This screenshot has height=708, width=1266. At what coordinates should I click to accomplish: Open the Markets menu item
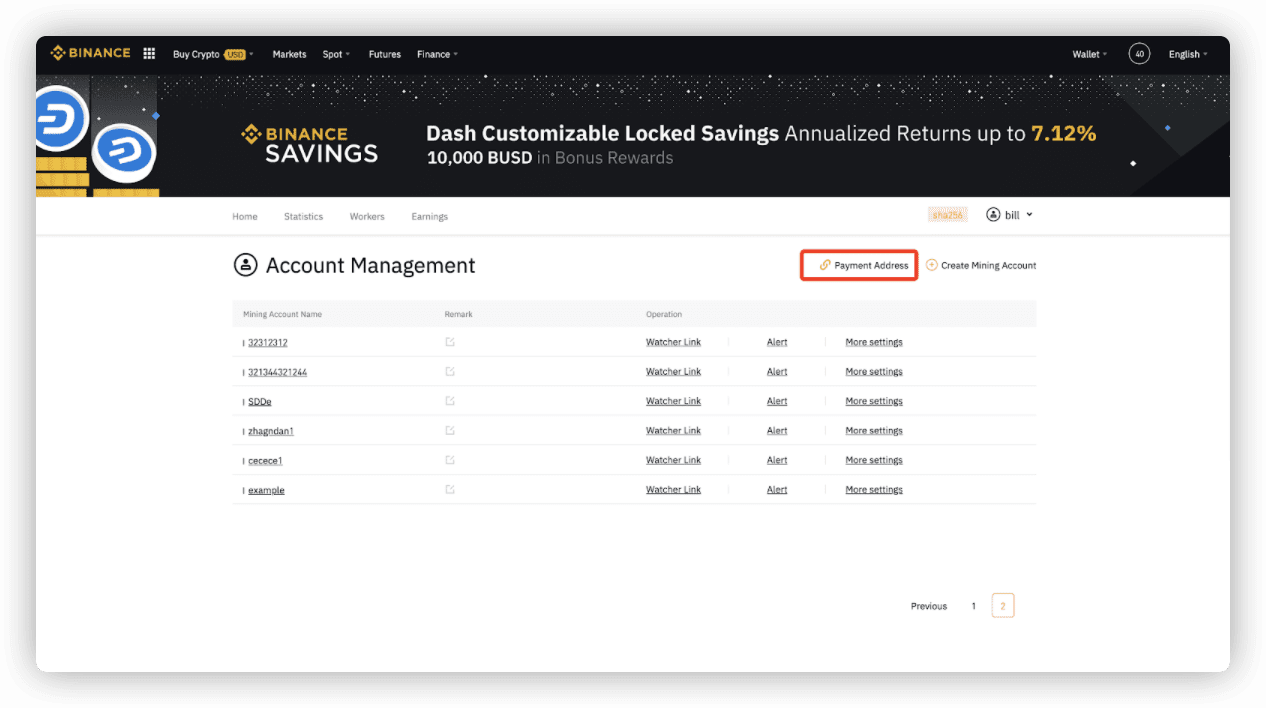(x=289, y=54)
